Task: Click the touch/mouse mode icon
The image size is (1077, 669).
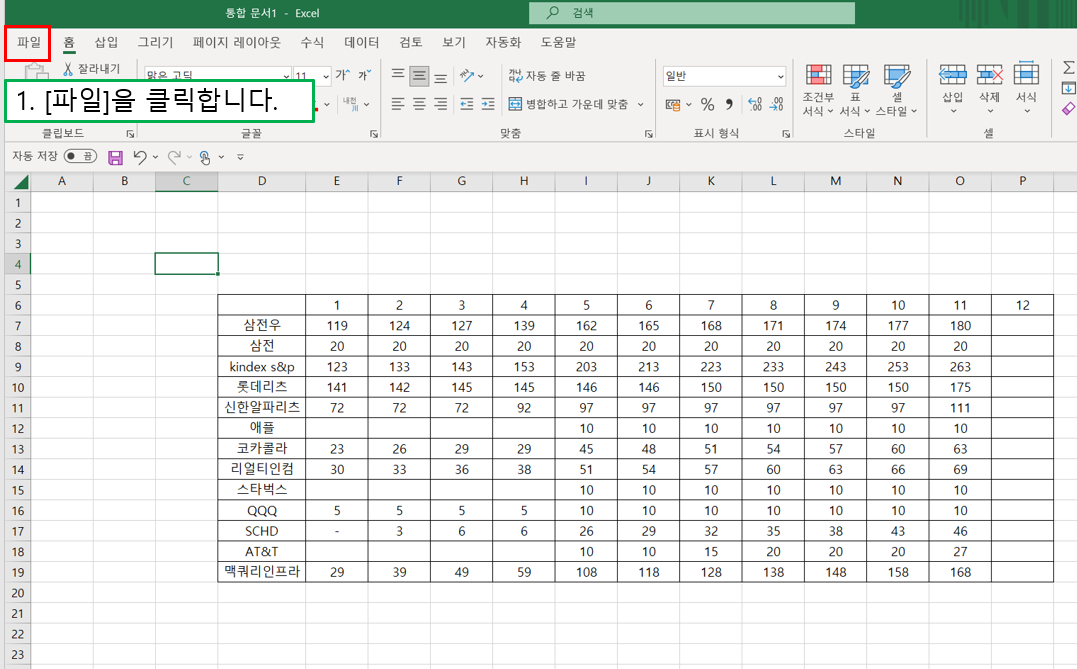Action: tap(205, 157)
